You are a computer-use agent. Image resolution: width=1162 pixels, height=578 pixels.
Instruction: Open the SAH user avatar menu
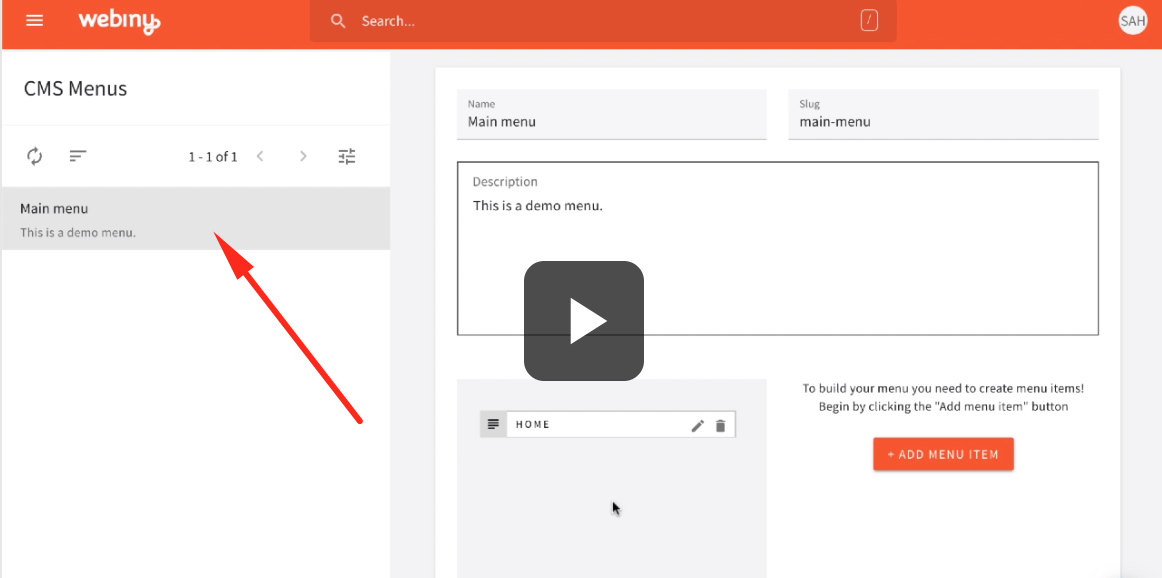[1132, 21]
